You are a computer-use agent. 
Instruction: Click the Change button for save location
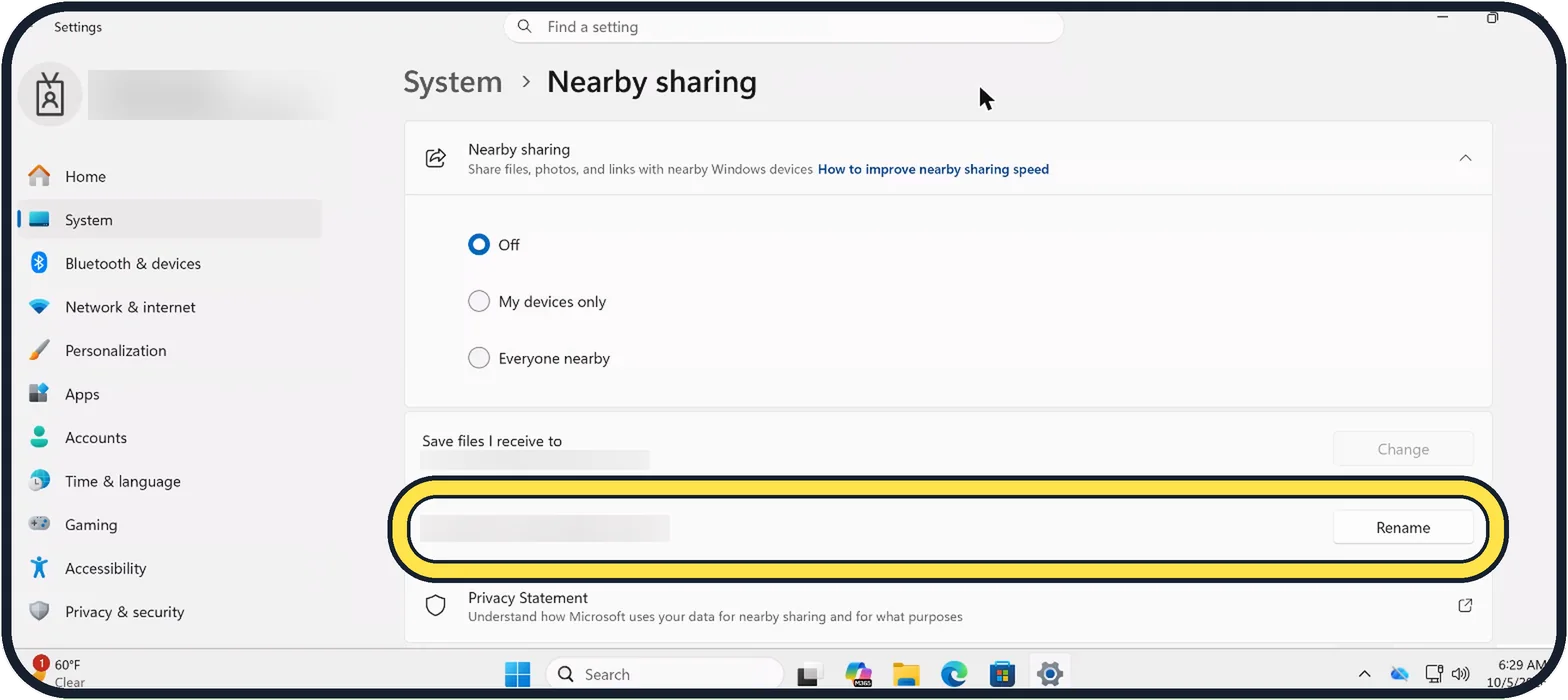[1403, 449]
